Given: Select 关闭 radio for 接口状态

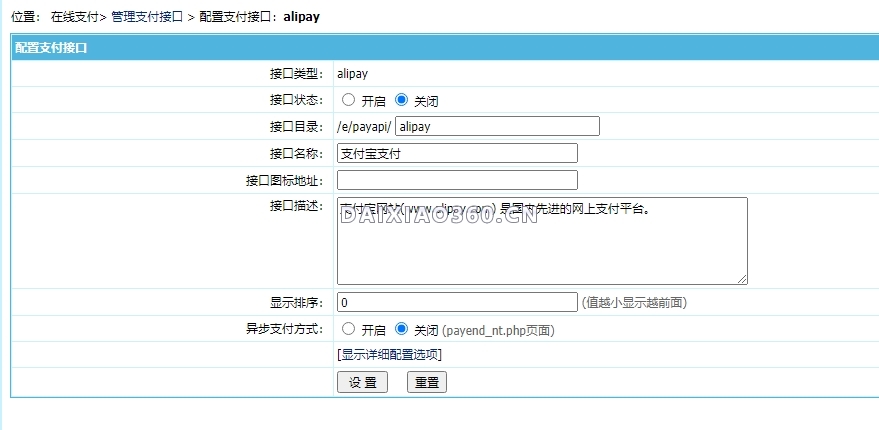Looking at the screenshot, I should (402, 100).
